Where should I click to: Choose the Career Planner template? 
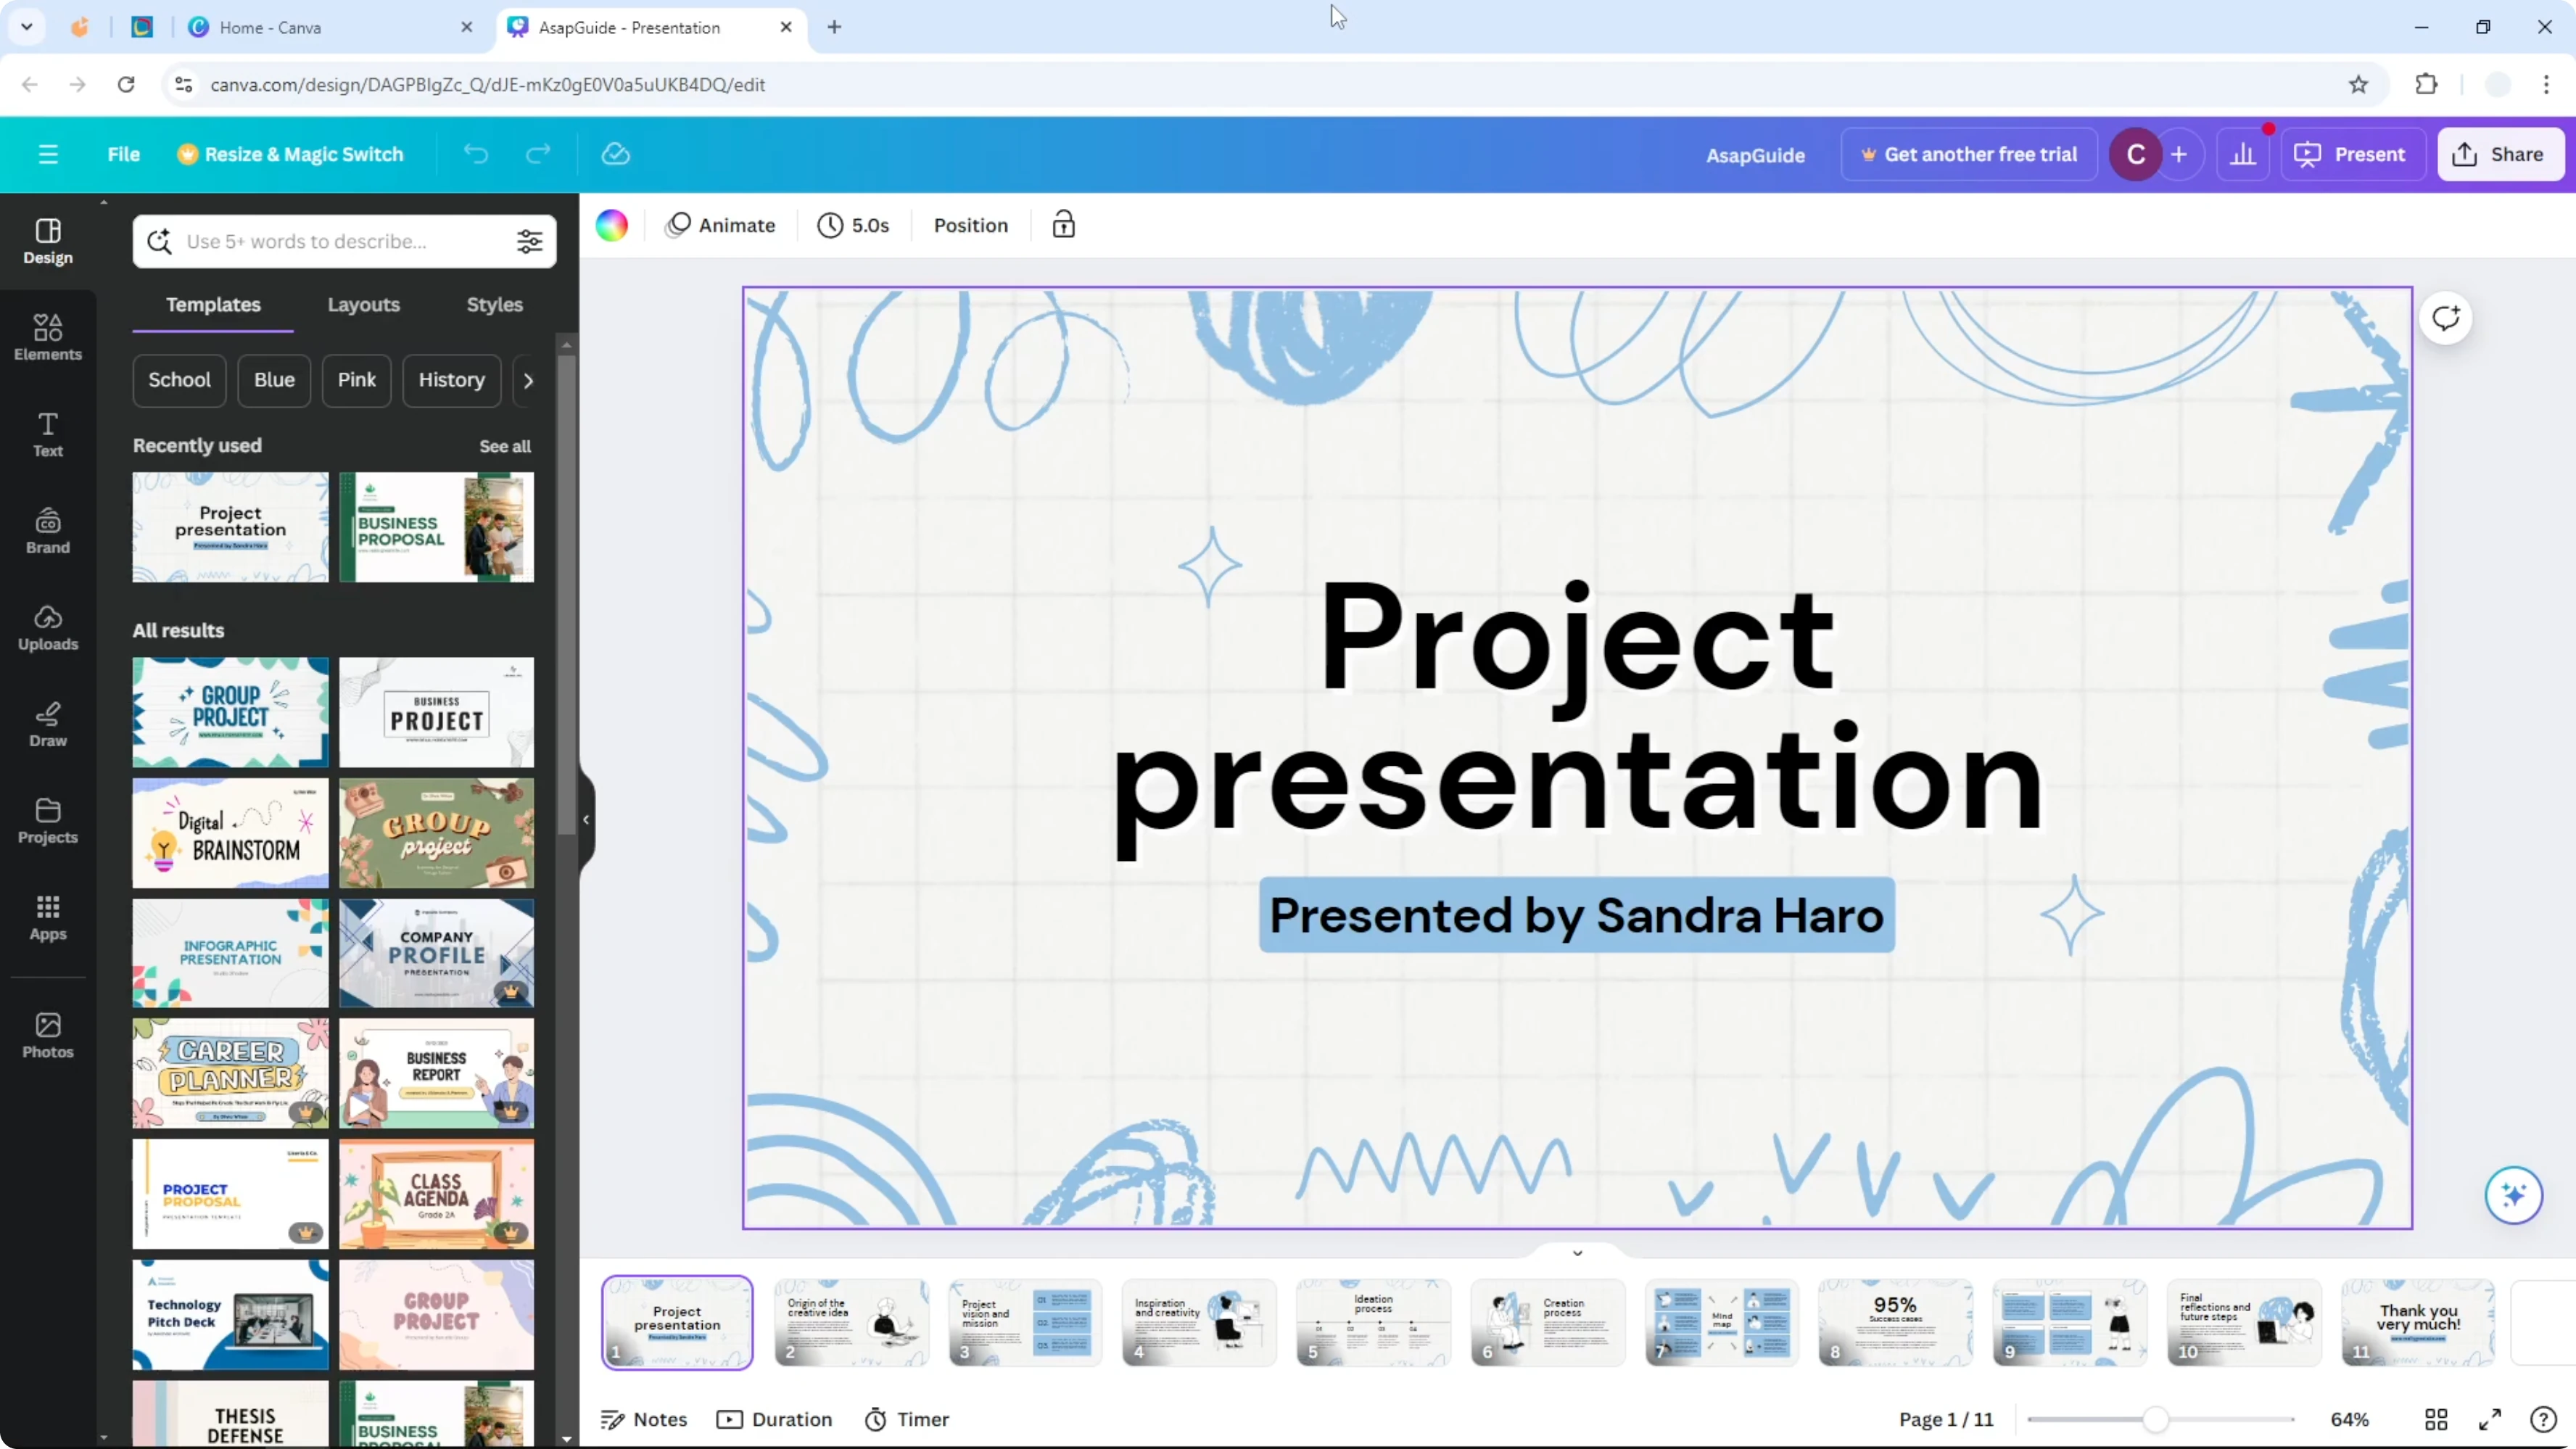(x=230, y=1073)
